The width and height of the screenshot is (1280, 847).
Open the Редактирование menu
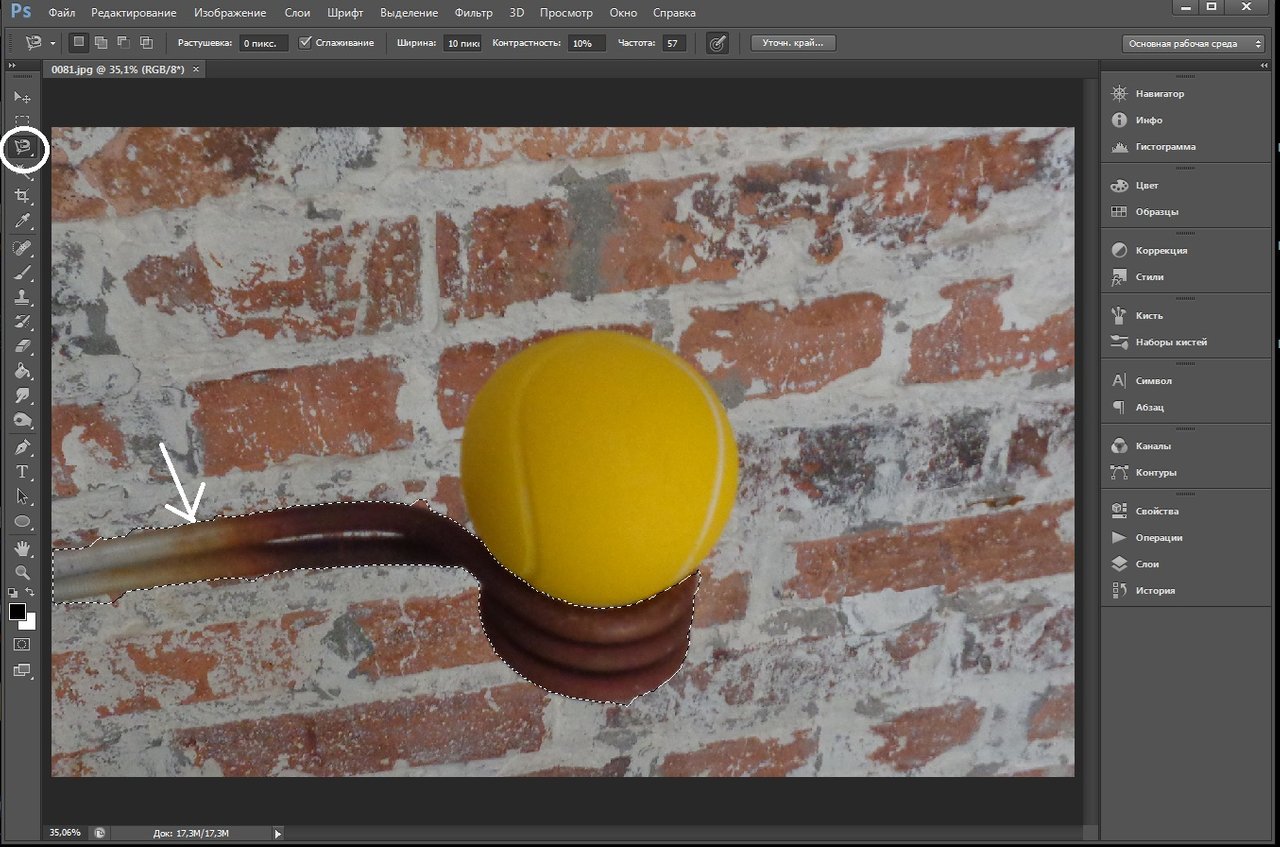click(x=133, y=13)
